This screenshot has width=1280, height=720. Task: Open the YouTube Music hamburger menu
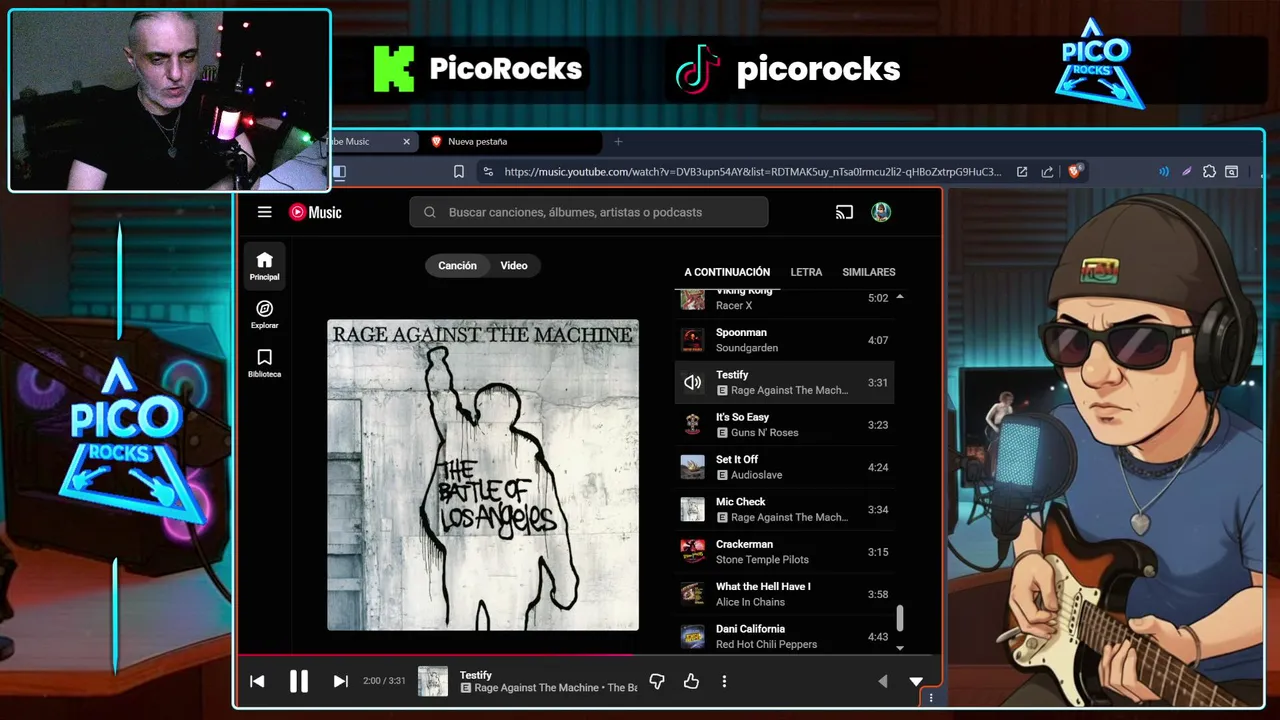(x=264, y=212)
